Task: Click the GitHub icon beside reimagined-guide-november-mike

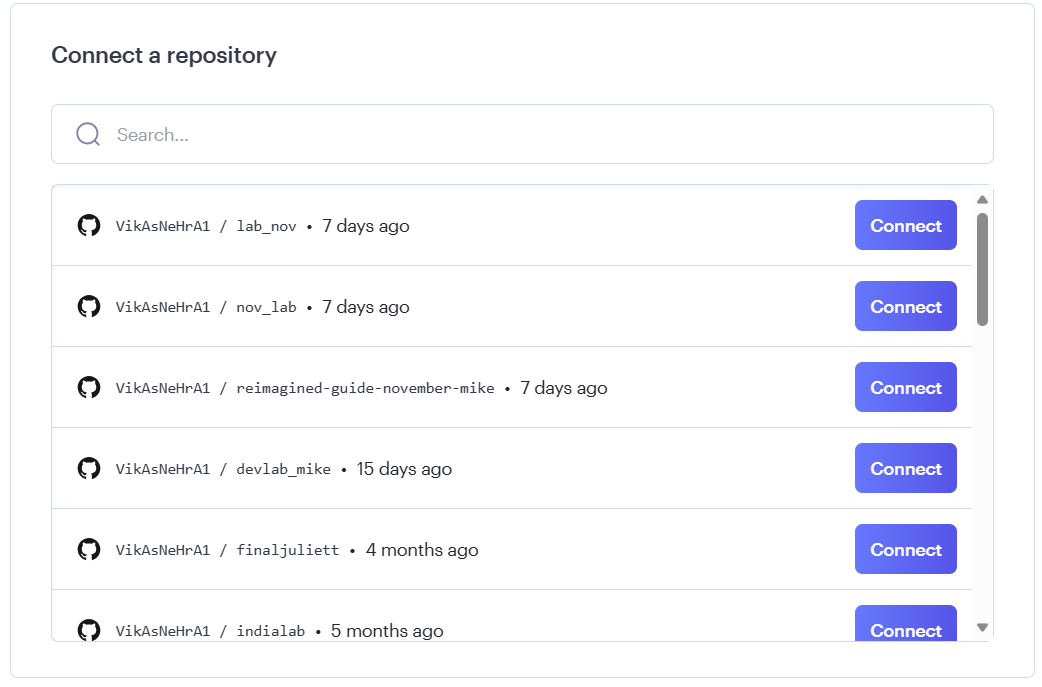Action: (x=89, y=387)
